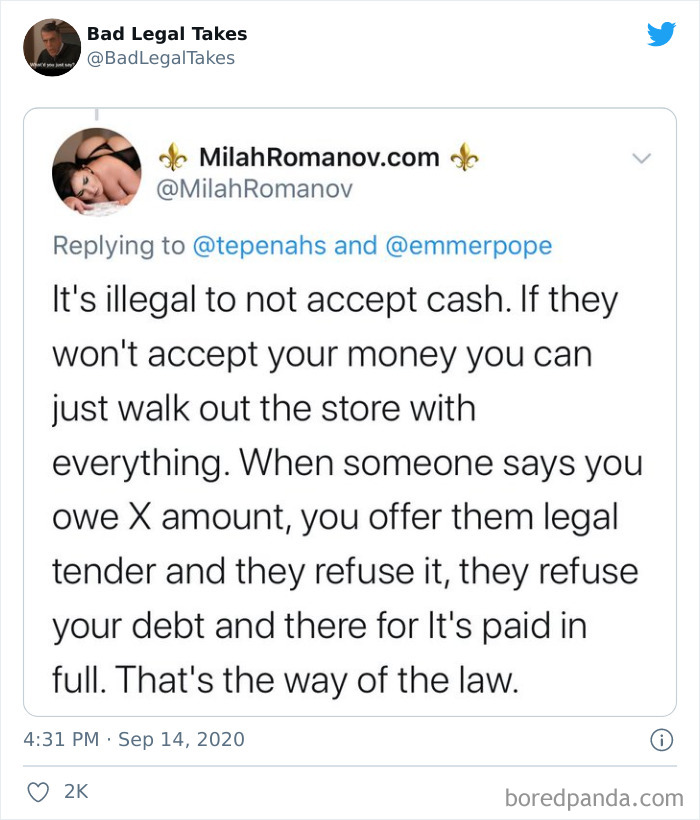Click the Bad Legal Takes profile avatar
Screen dimensions: 700x820
coord(50,45)
